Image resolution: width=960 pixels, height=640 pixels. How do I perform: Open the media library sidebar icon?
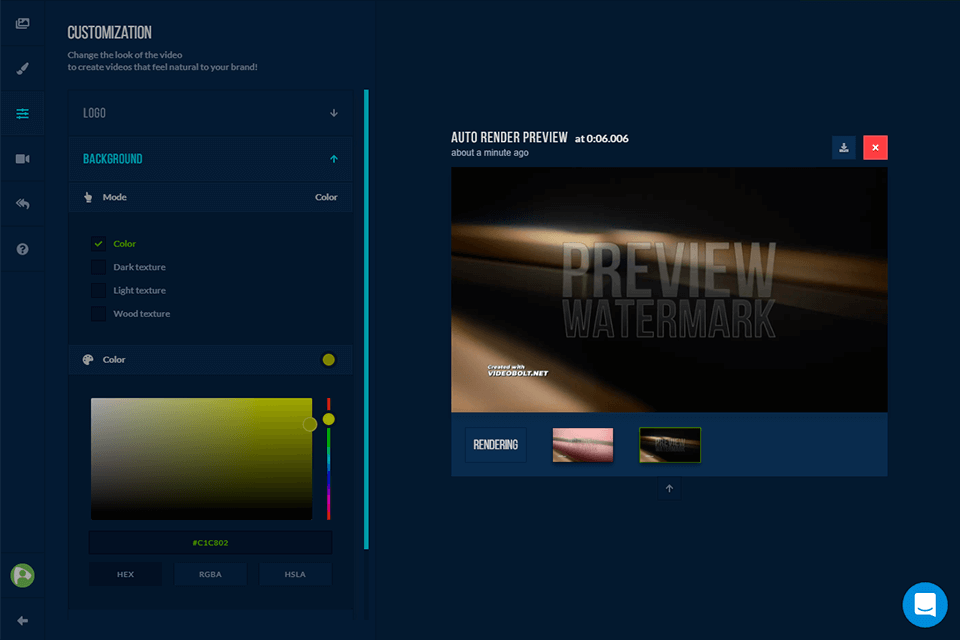pos(22,23)
